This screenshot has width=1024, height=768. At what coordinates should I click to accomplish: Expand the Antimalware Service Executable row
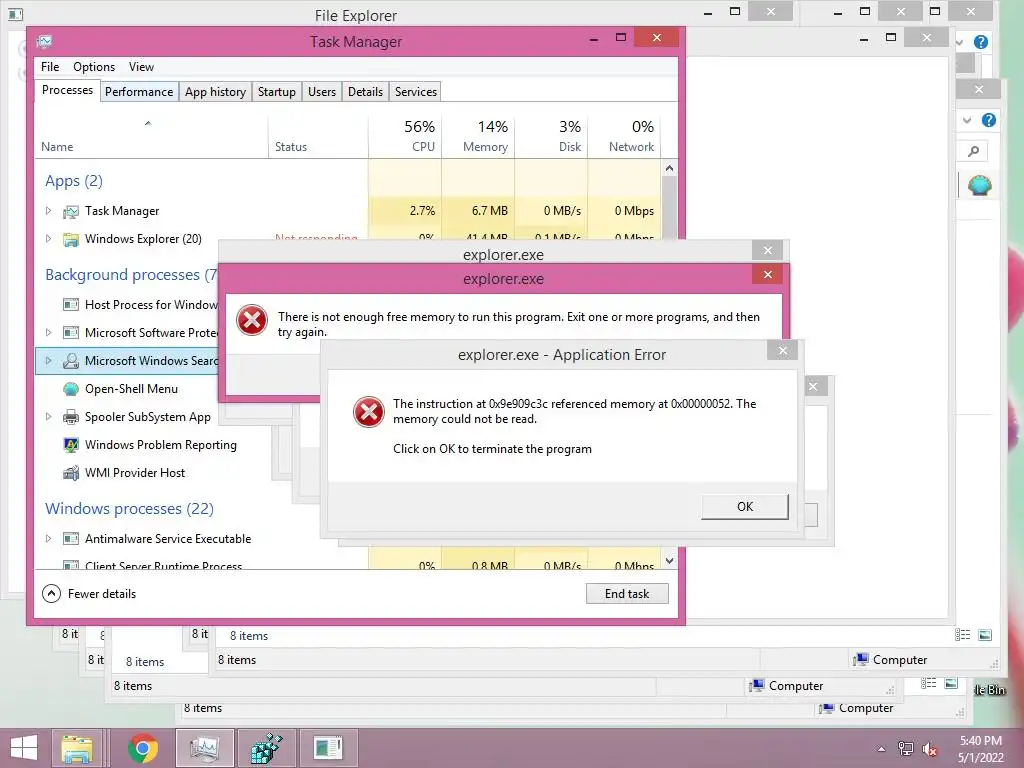(x=48, y=539)
